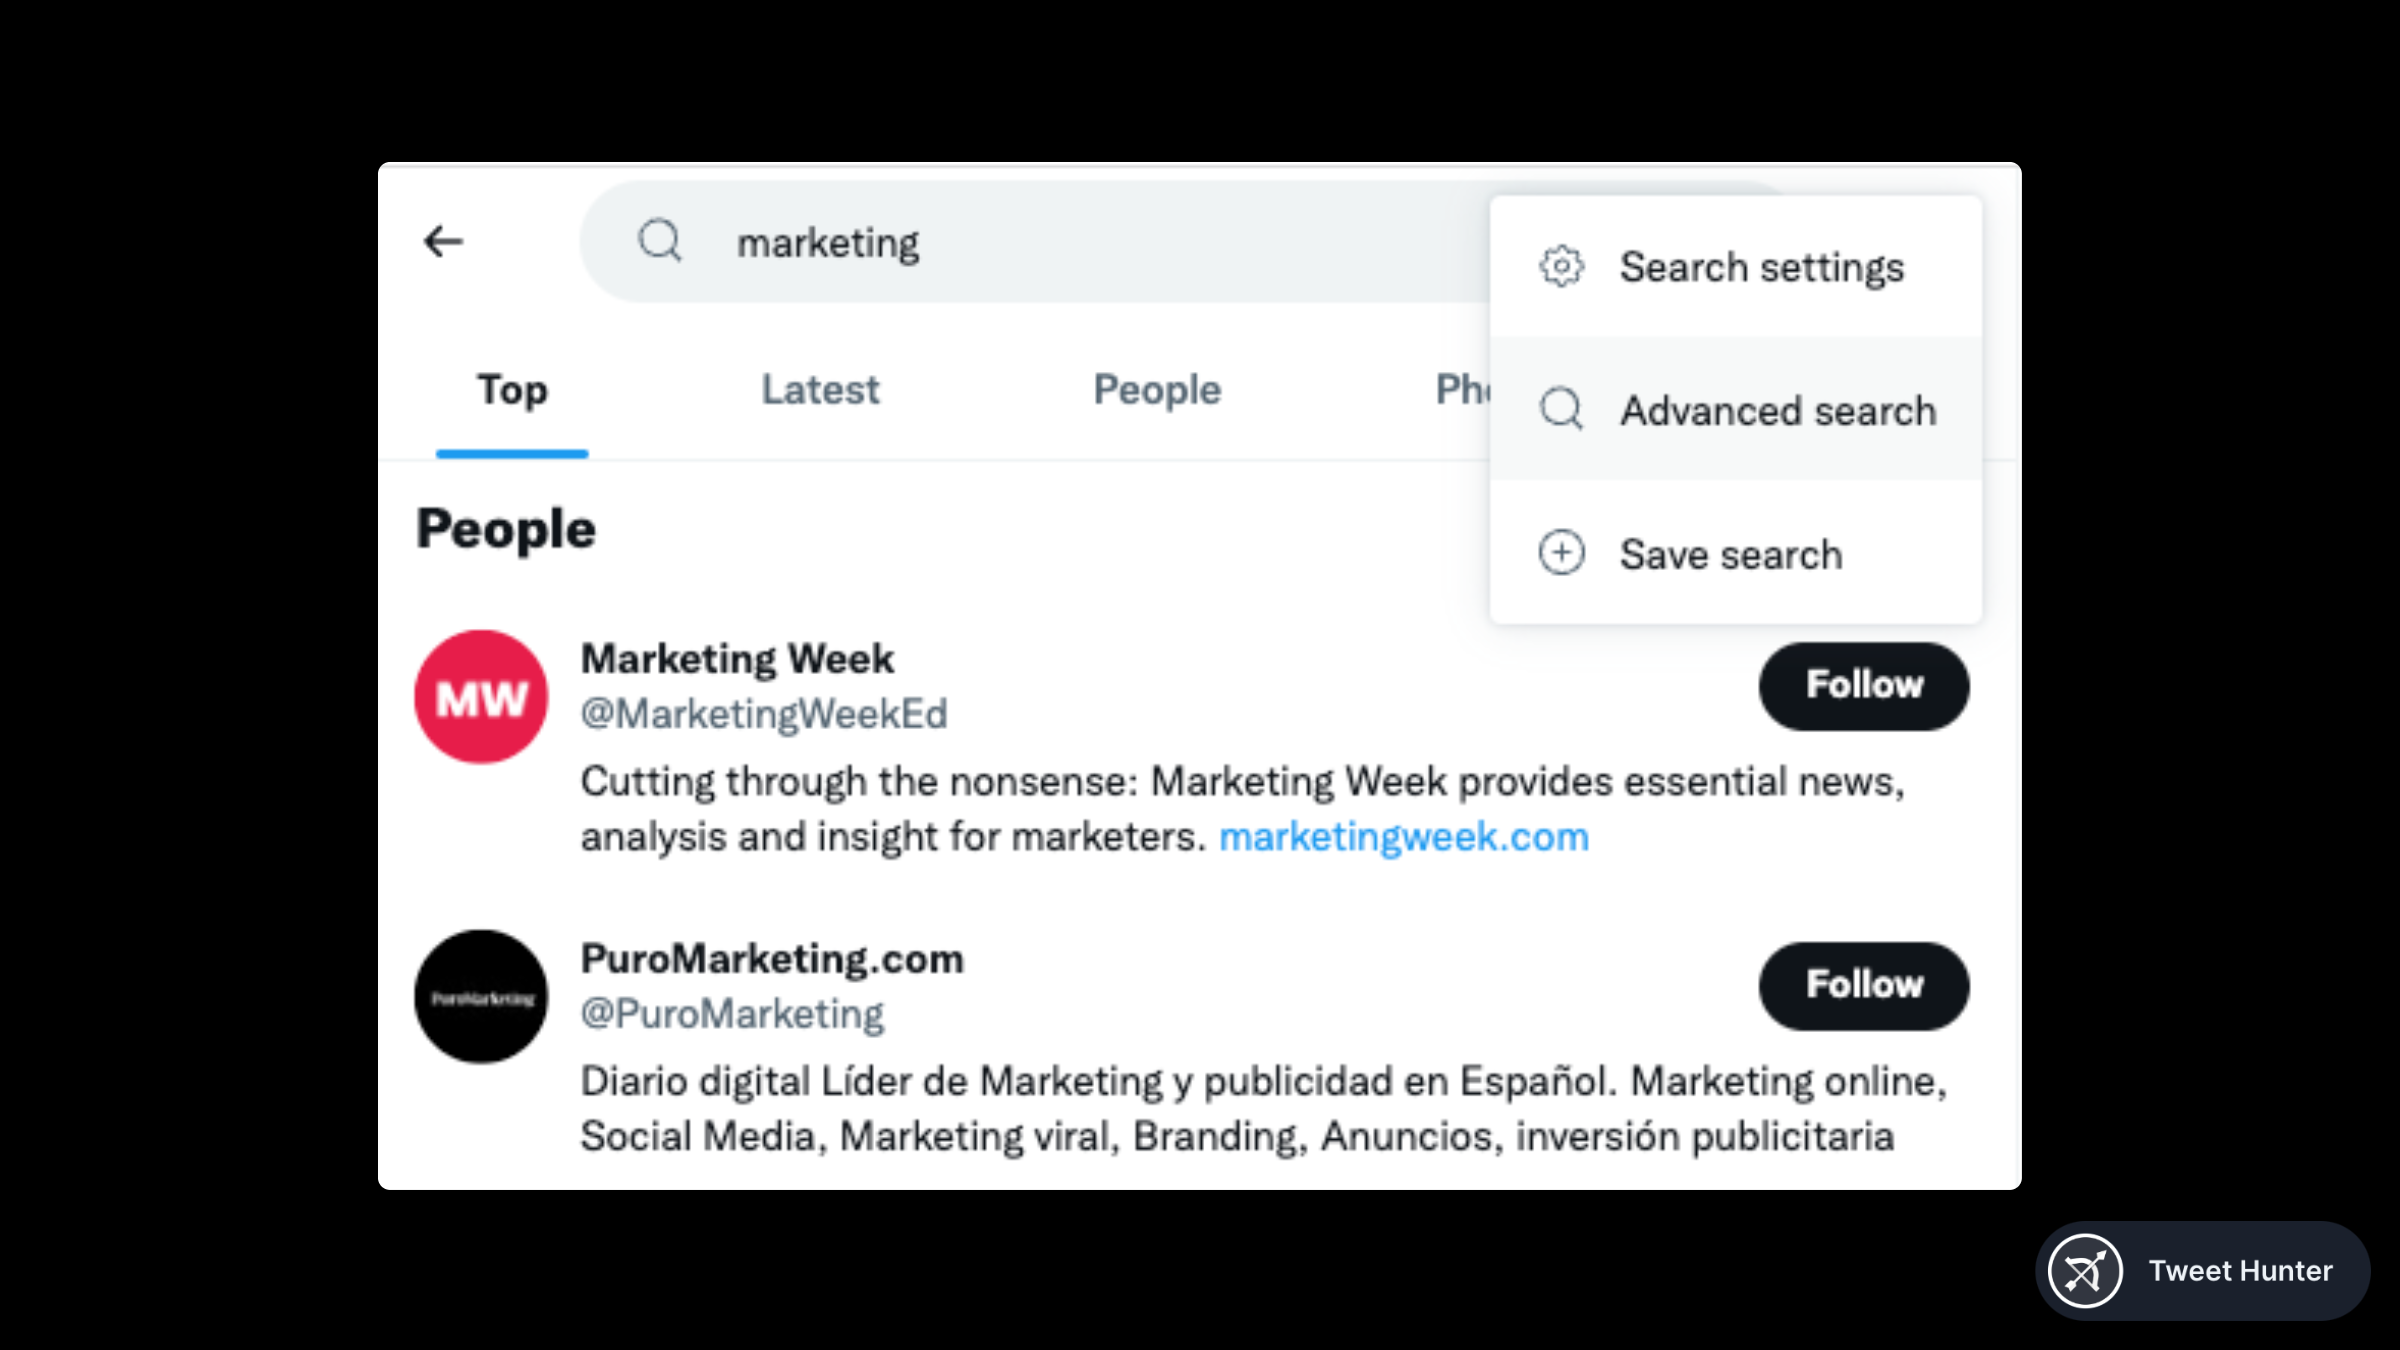Click the @PuroMarketing handle
The width and height of the screenshot is (2400, 1350).
[x=732, y=1014]
